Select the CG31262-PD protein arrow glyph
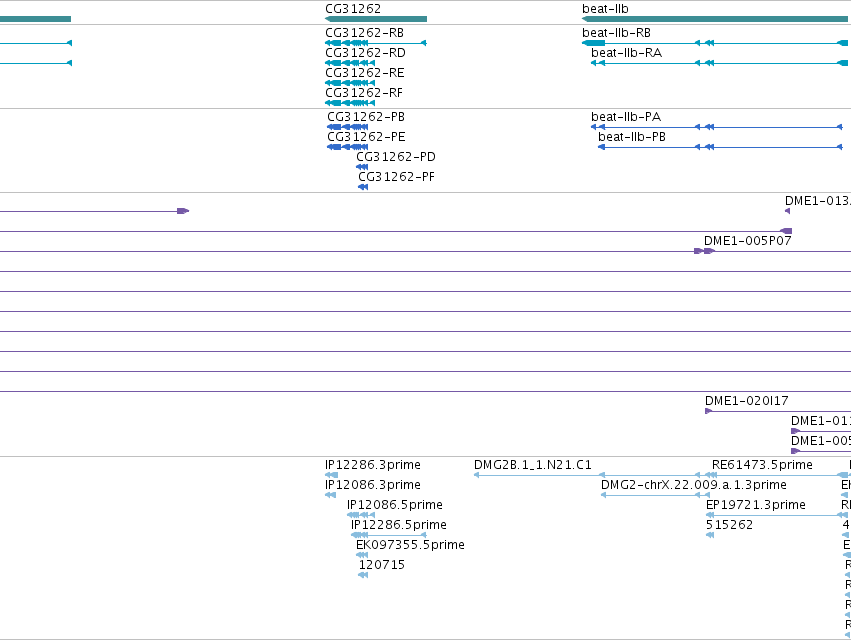 point(362,167)
